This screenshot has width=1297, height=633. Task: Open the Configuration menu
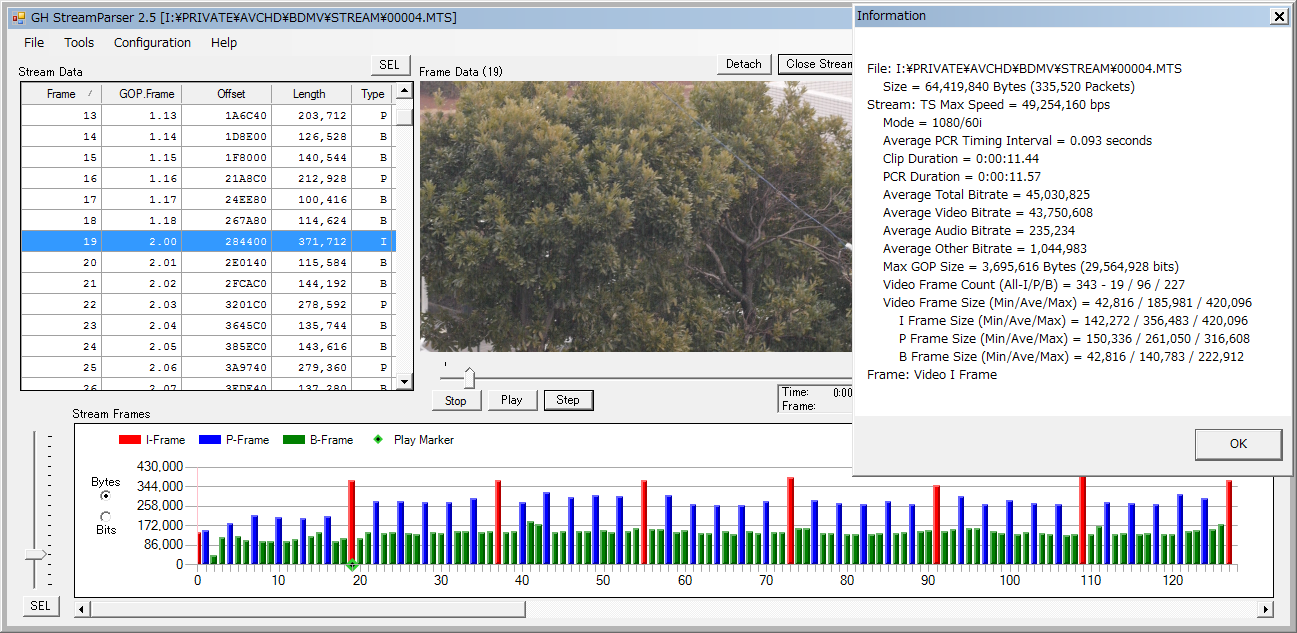152,43
